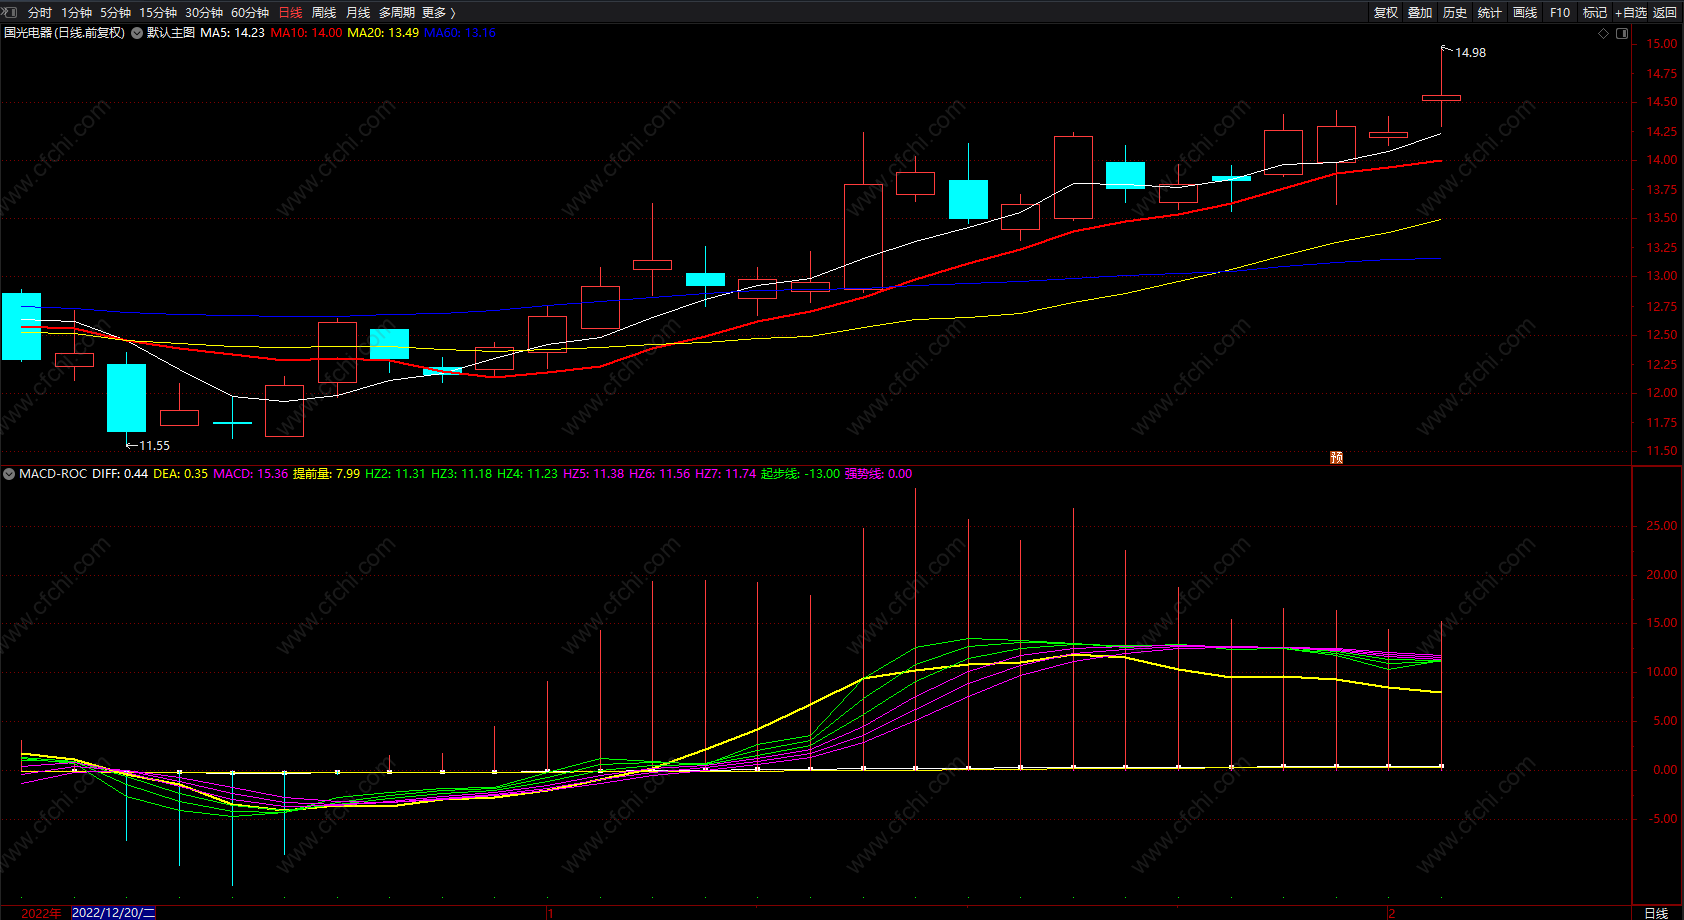Switch to 月线 monthly chart
This screenshot has width=1684, height=920.
coord(358,13)
